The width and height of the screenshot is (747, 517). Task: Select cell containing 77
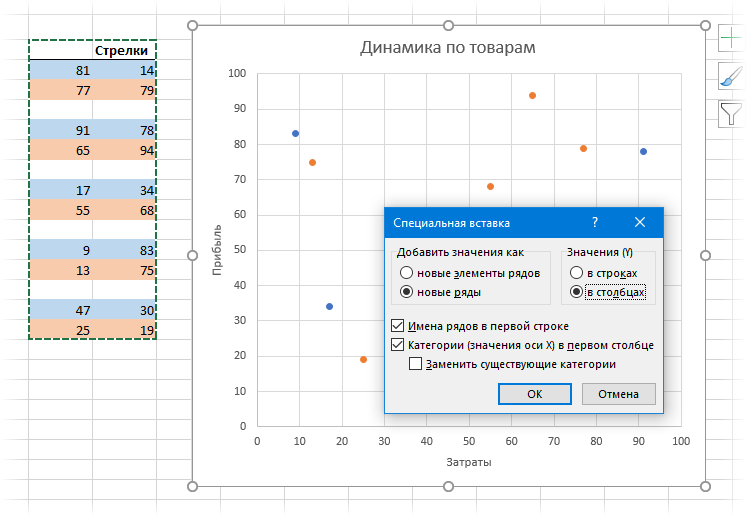(x=61, y=90)
